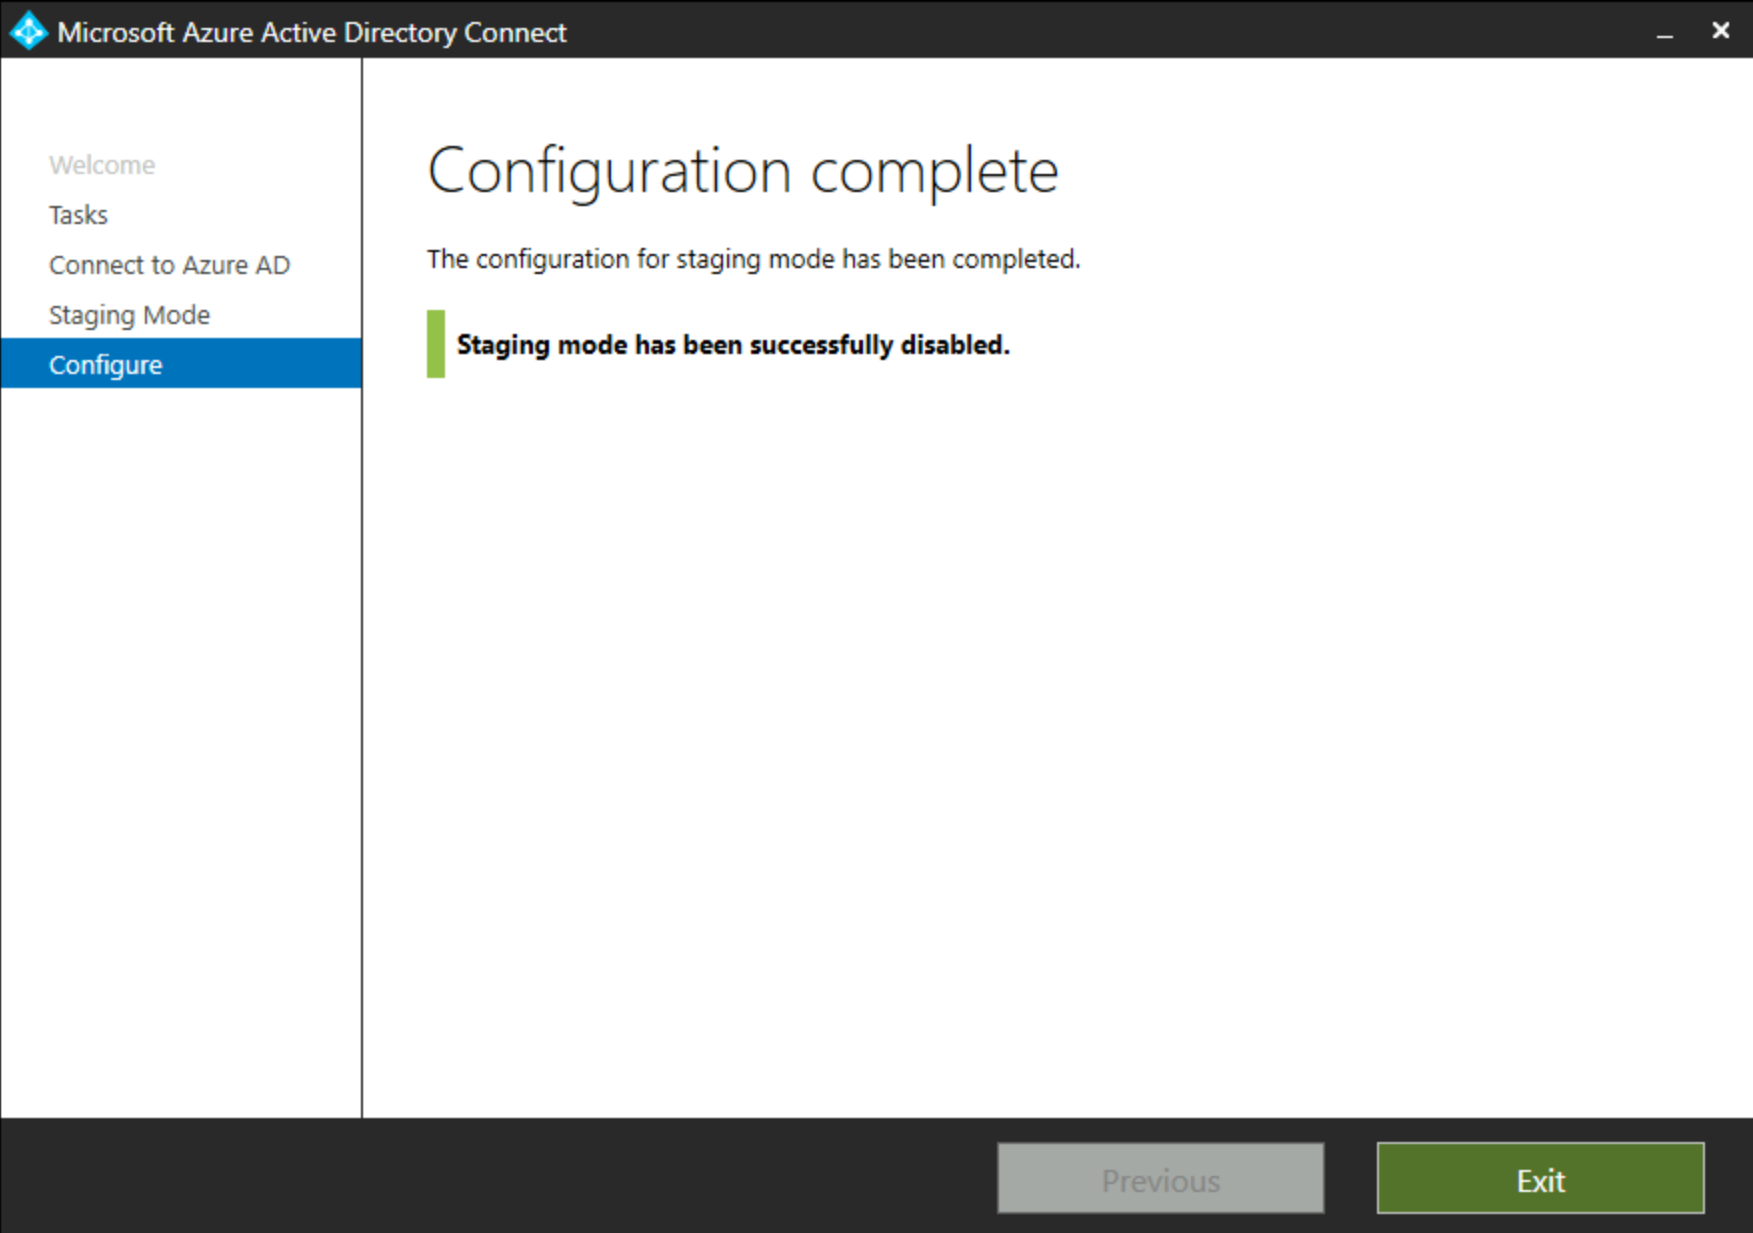
Task: Click the green success indicator bar
Action: pos(434,344)
